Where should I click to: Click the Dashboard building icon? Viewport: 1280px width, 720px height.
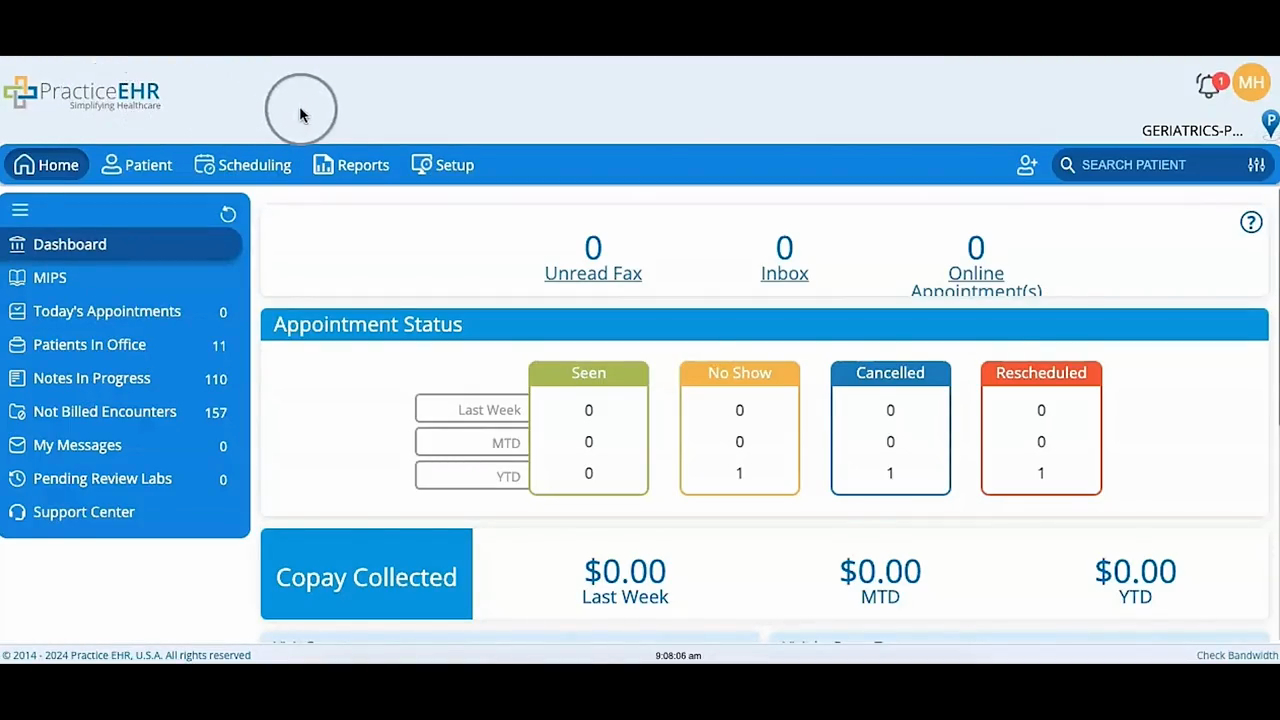click(x=17, y=244)
